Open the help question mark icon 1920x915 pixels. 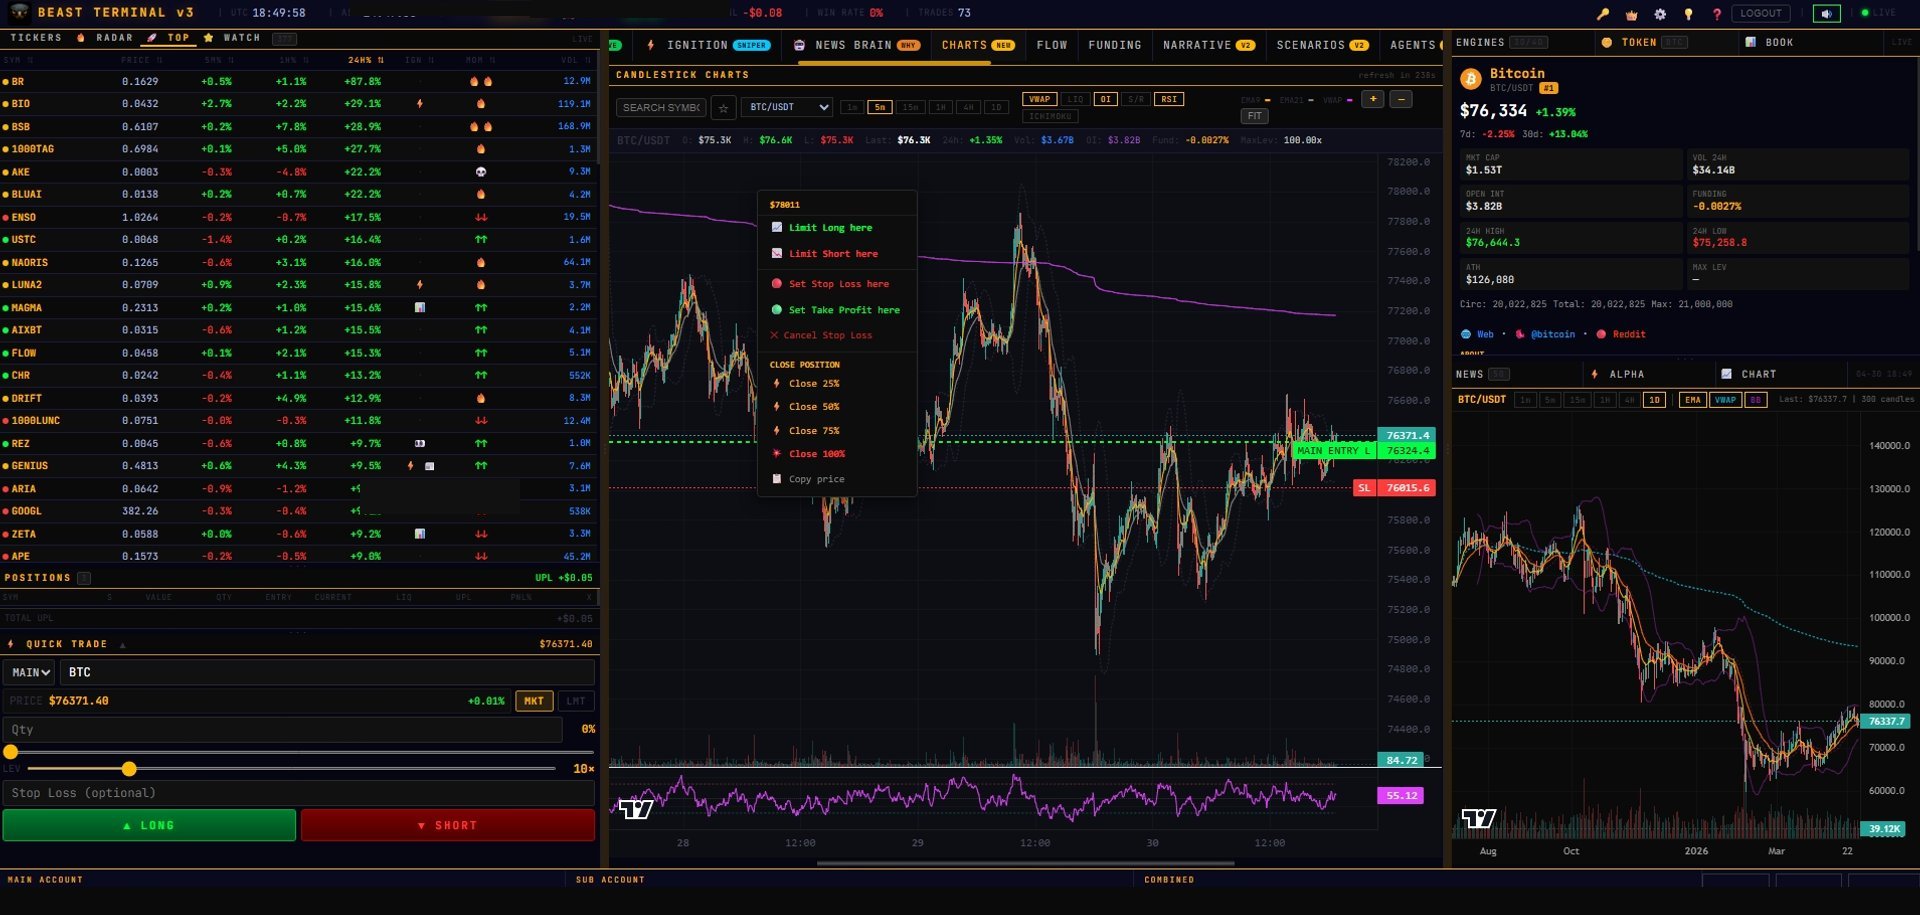pos(1717,13)
